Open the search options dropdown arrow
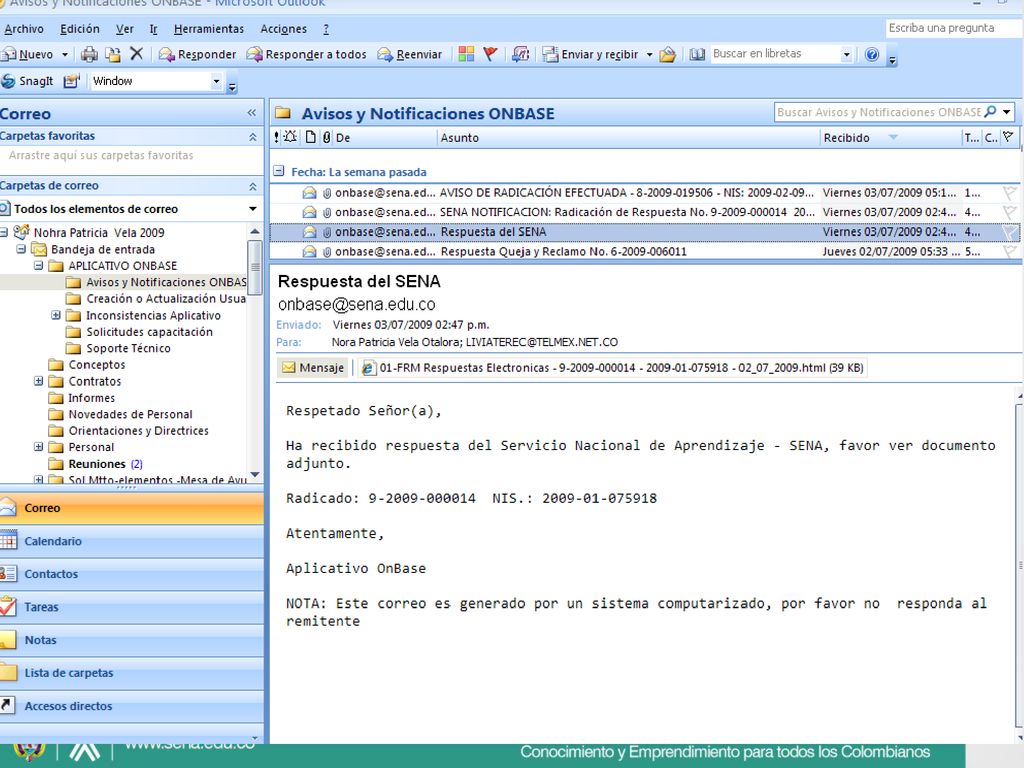The height and width of the screenshot is (768, 1024). click(x=1007, y=112)
